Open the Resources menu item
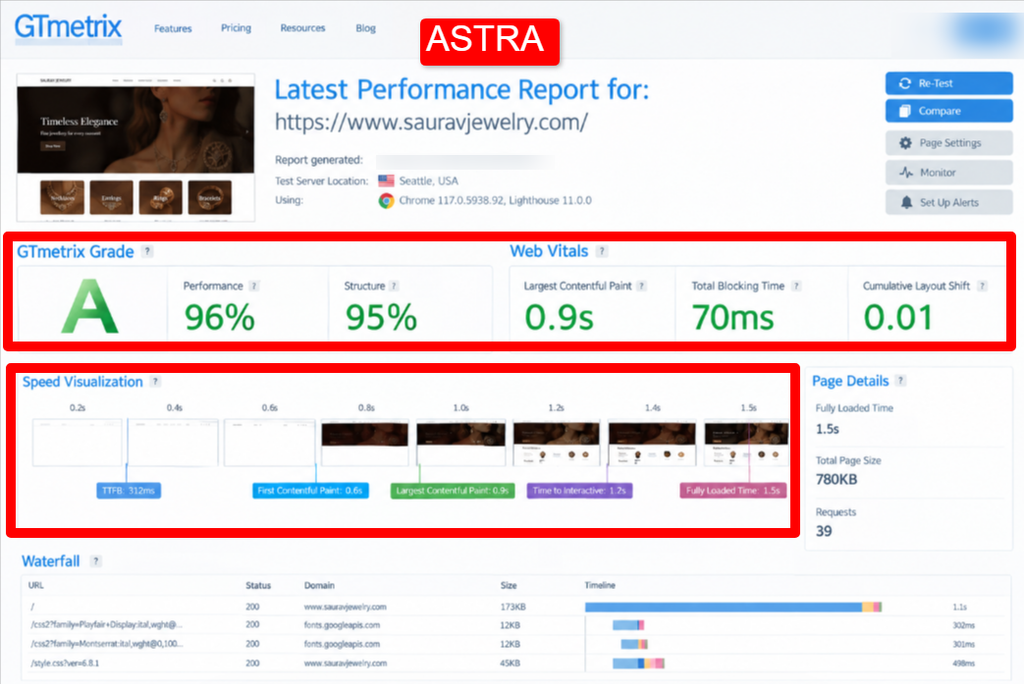Image resolution: width=1024 pixels, height=684 pixels. point(302,28)
